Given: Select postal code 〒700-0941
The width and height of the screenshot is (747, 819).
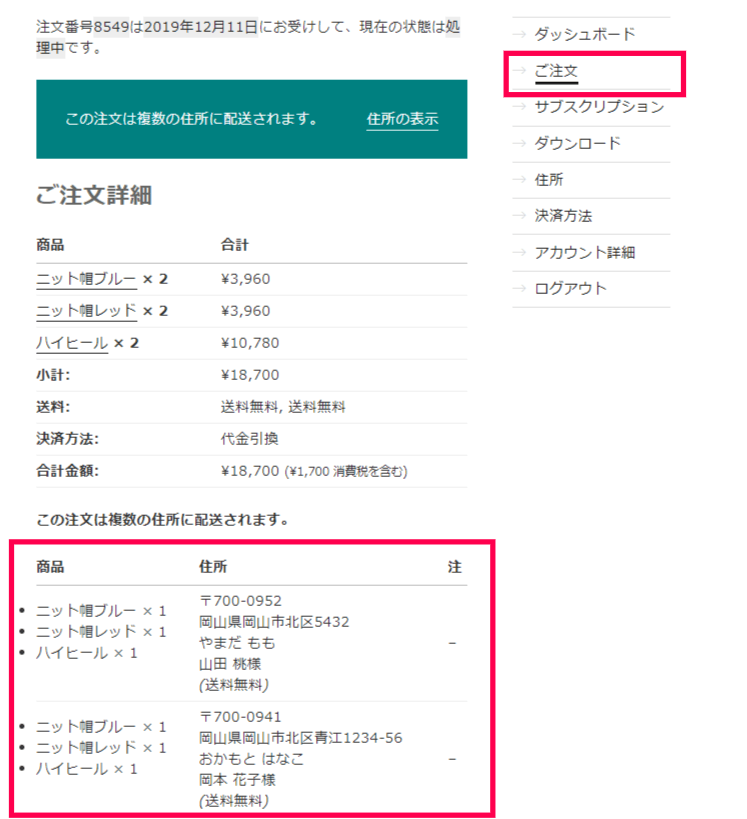Looking at the screenshot, I should click(240, 717).
